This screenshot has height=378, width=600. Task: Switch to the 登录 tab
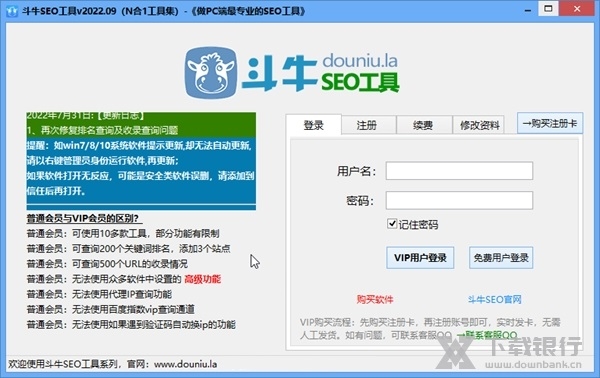click(313, 125)
